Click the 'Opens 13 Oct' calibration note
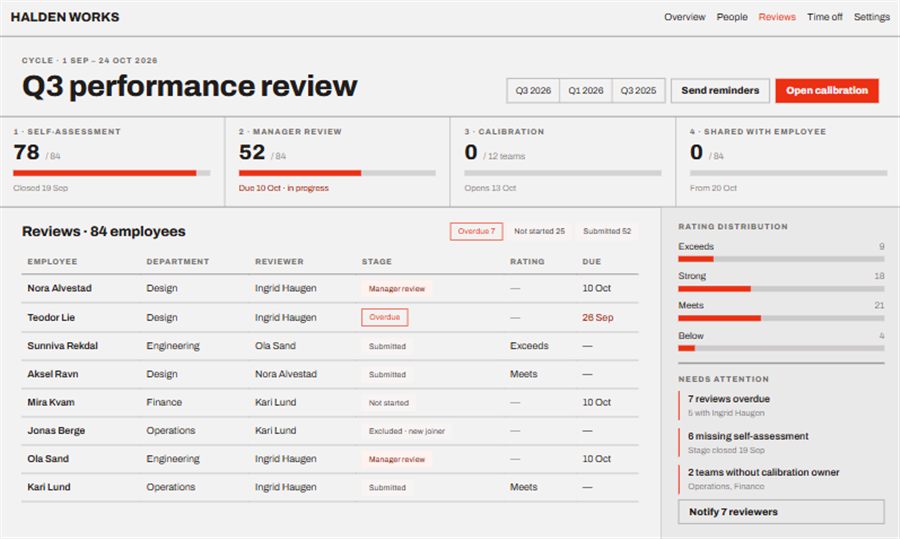Image resolution: width=900 pixels, height=539 pixels. pyautogui.click(x=490, y=188)
